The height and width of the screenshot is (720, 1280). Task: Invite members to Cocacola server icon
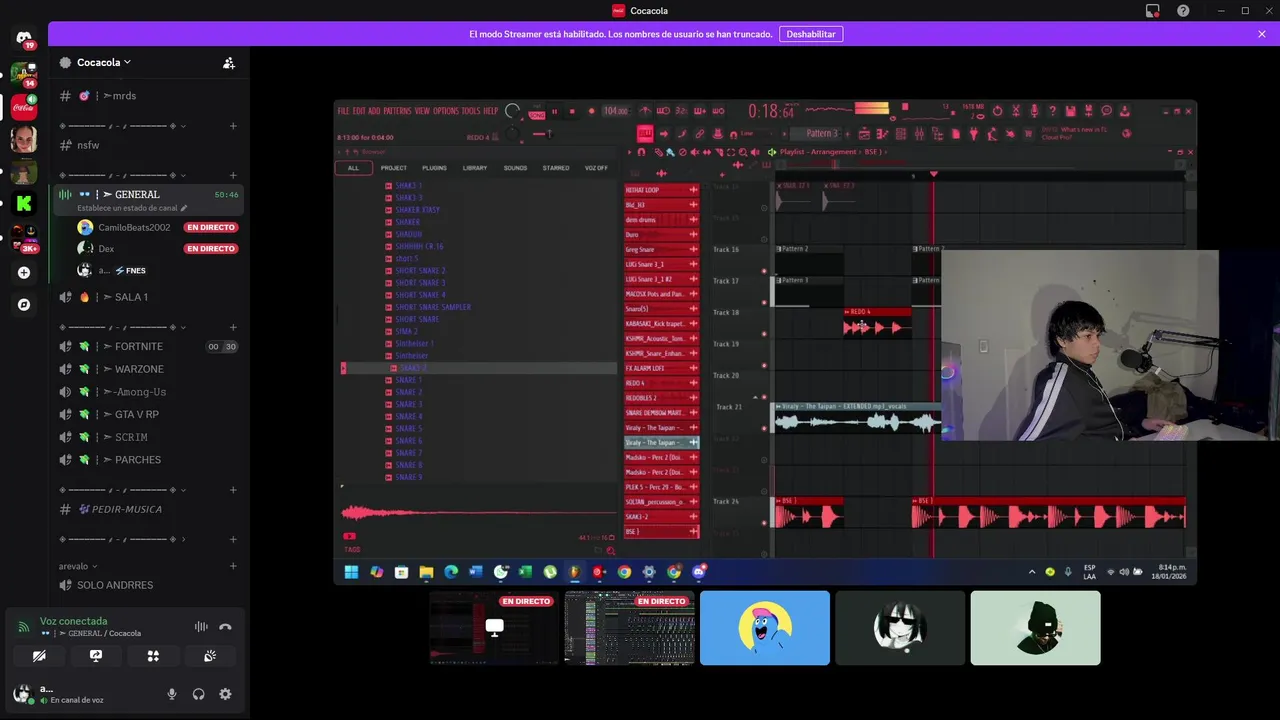229,62
